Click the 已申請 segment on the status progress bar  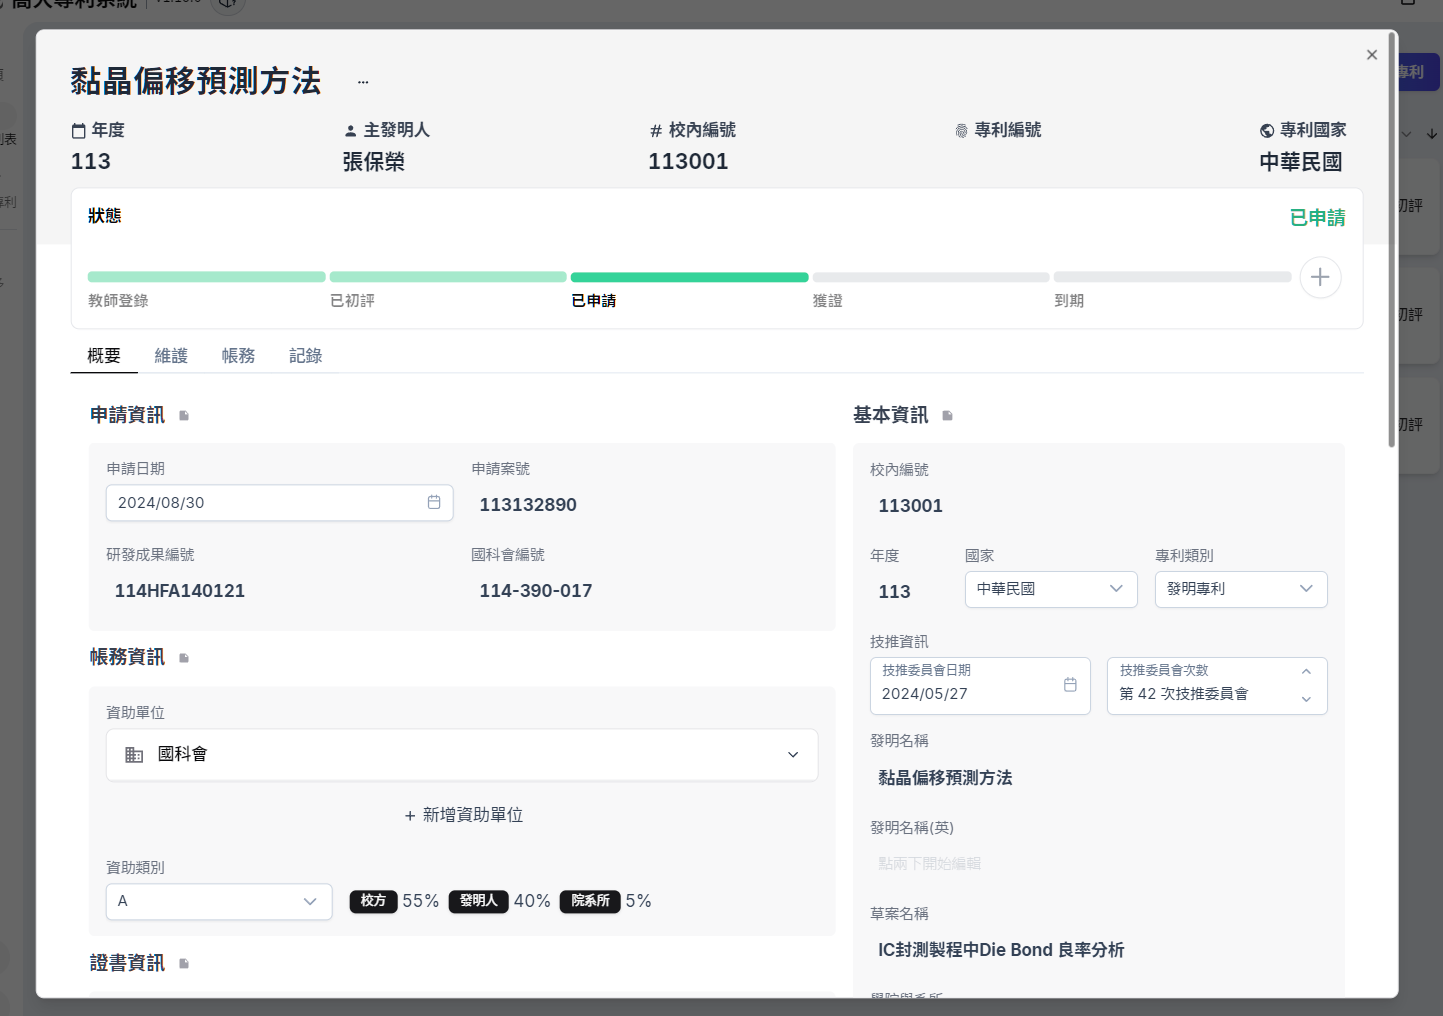click(689, 277)
